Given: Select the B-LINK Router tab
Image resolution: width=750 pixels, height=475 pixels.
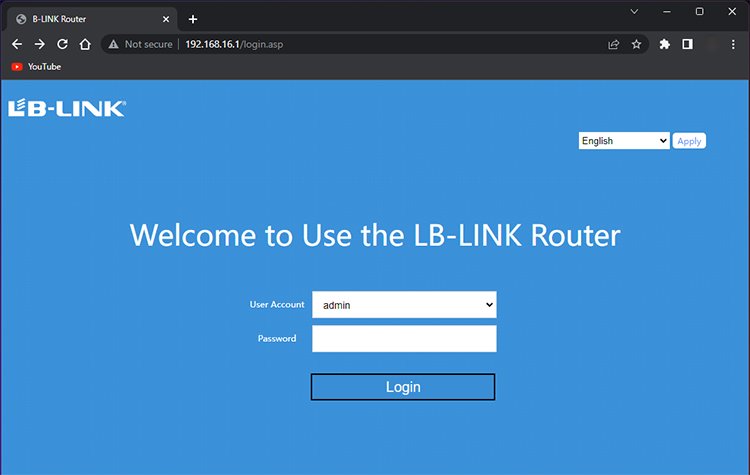Looking at the screenshot, I should [93, 19].
